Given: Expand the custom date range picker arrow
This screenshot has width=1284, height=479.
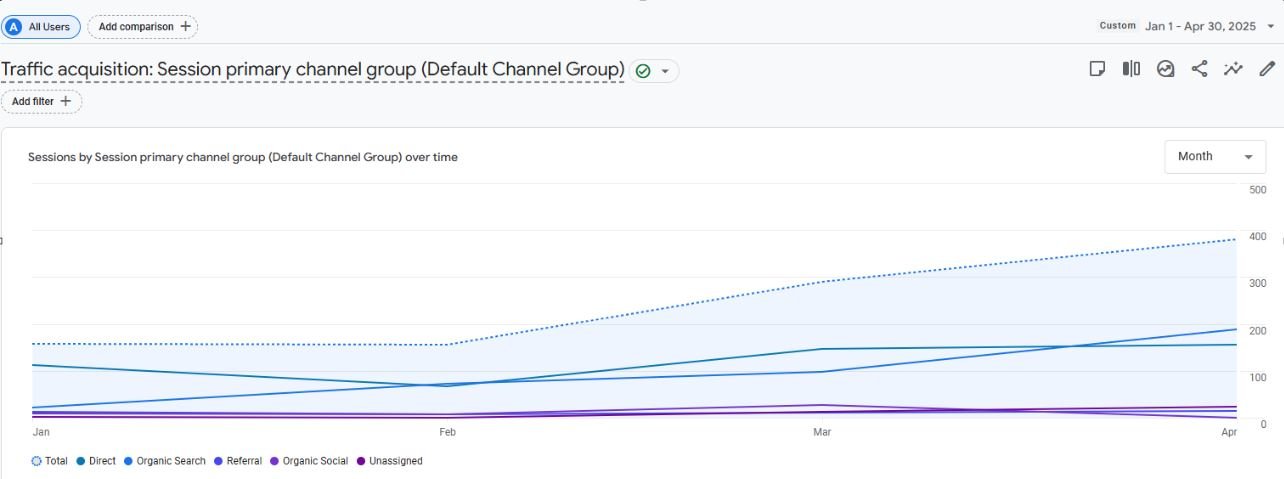Looking at the screenshot, I should (x=1271, y=26).
